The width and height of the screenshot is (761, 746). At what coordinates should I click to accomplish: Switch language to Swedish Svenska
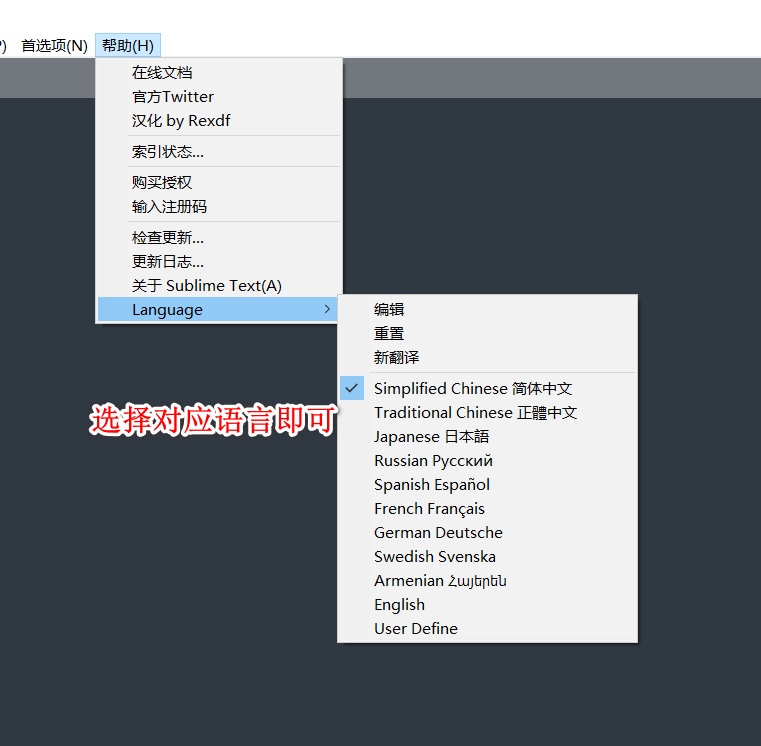(487, 557)
